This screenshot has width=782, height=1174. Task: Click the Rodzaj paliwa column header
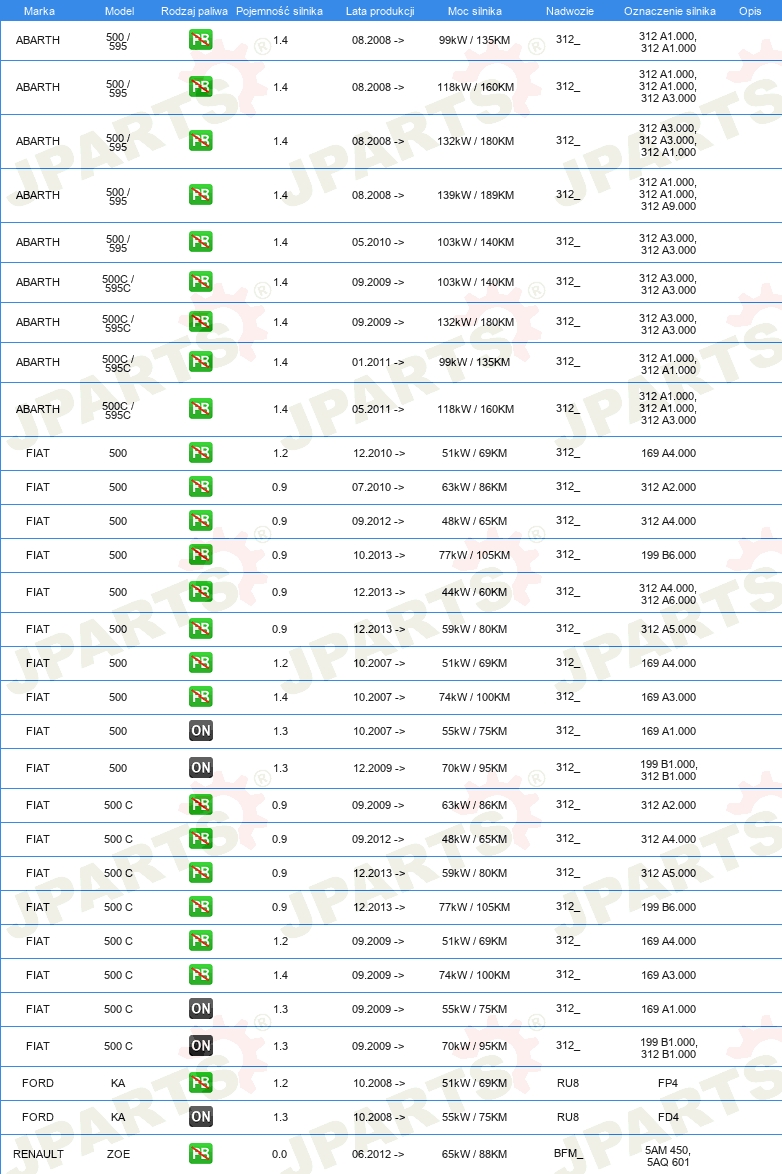click(x=194, y=11)
